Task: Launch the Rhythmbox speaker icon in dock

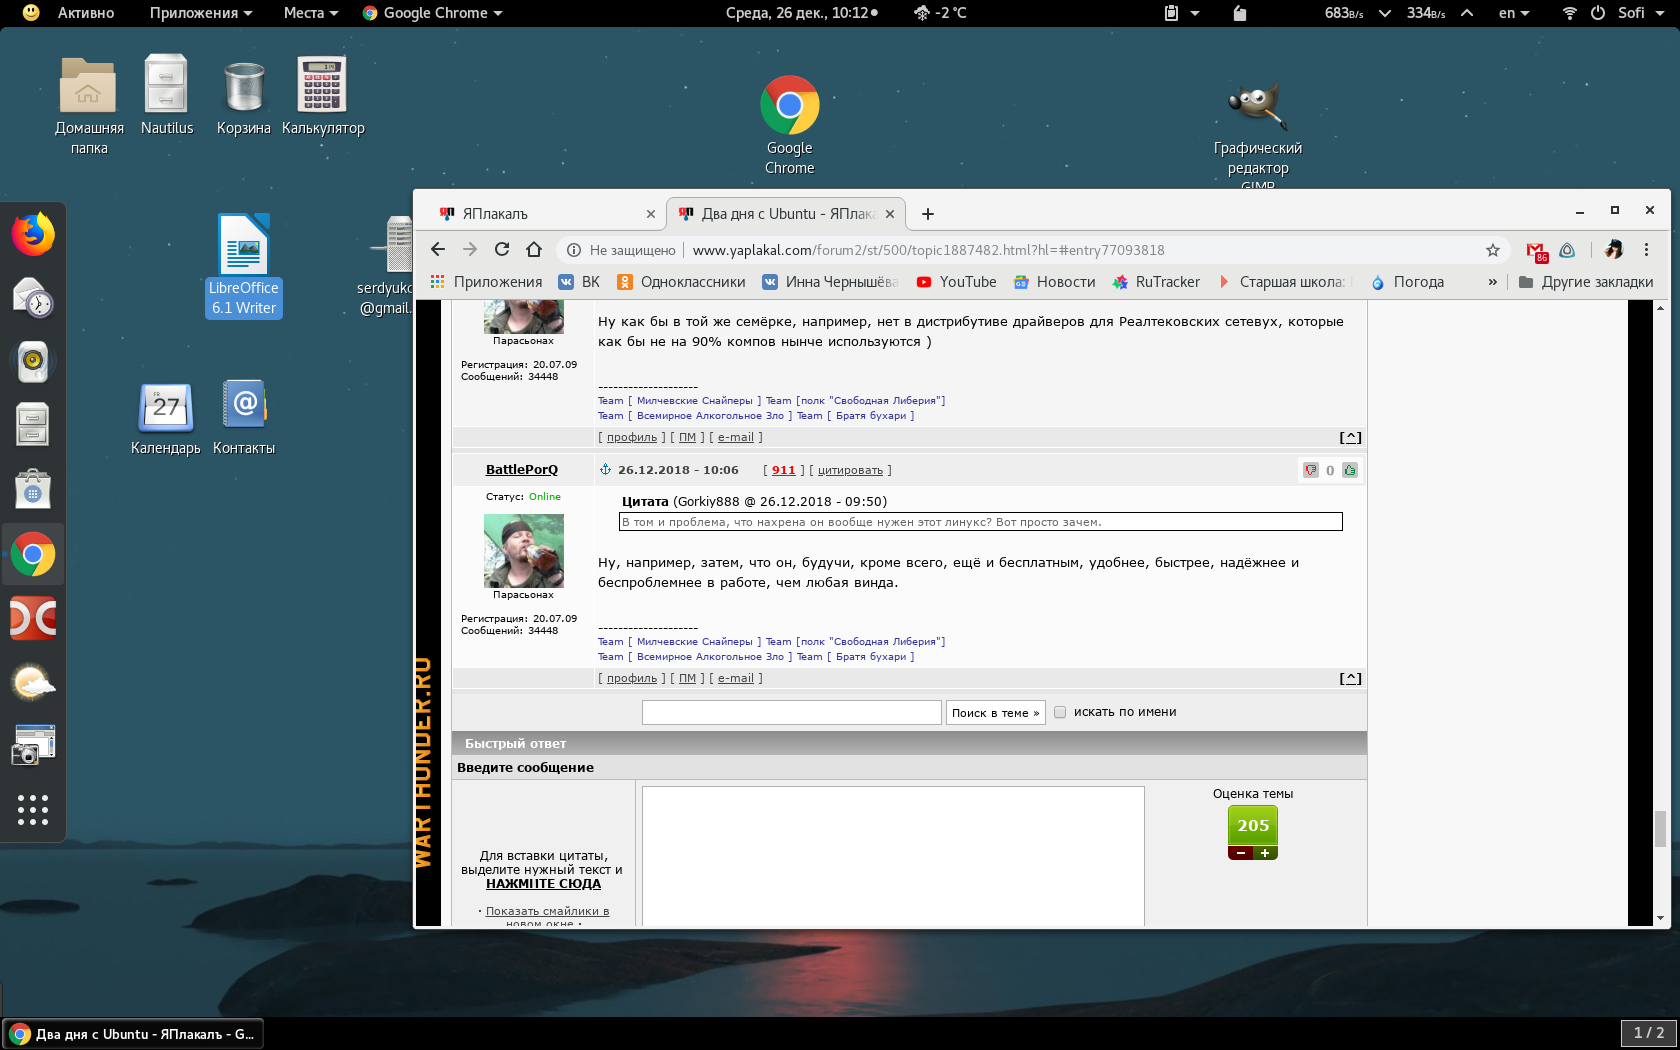Action: click(x=33, y=362)
